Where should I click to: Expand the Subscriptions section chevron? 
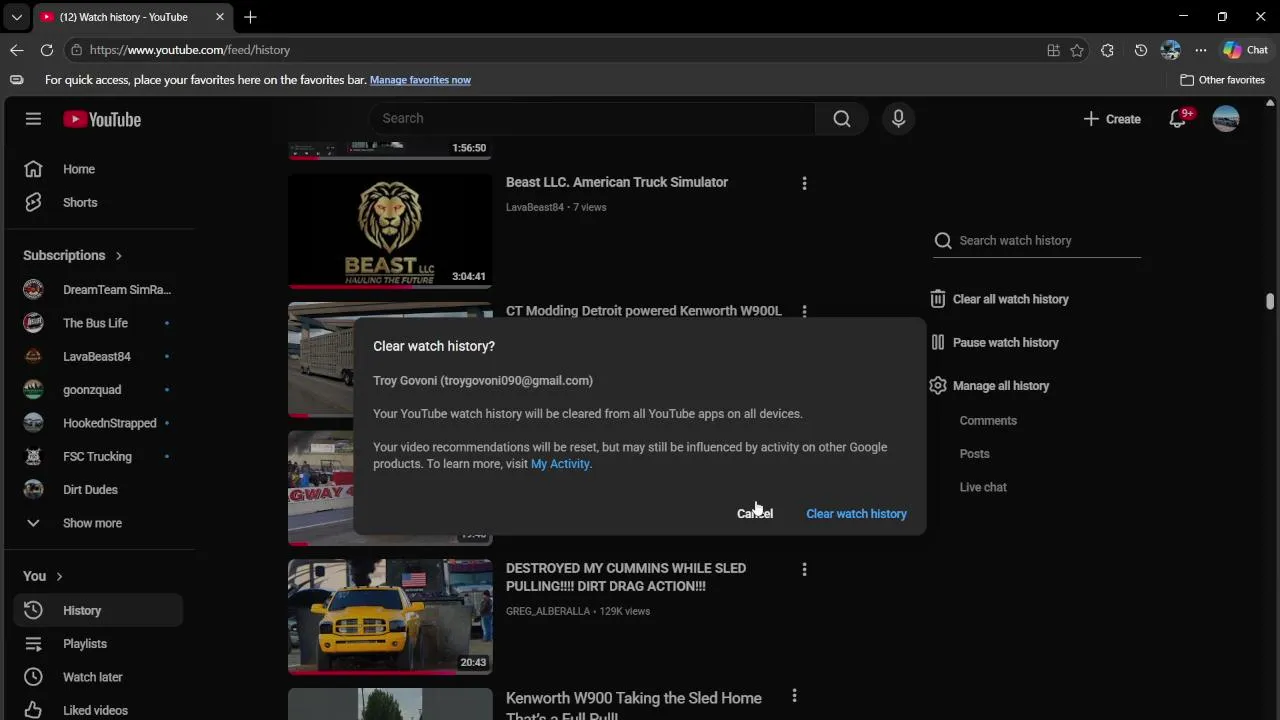tap(118, 256)
